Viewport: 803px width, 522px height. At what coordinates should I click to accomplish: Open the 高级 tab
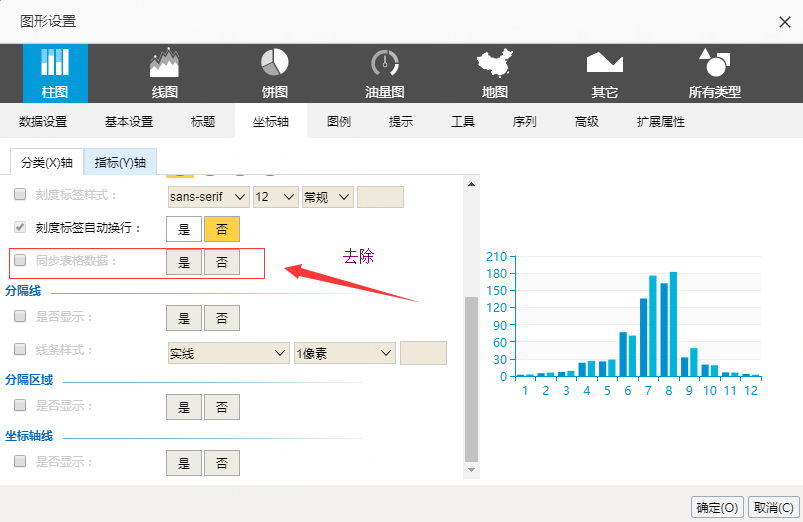(x=586, y=121)
